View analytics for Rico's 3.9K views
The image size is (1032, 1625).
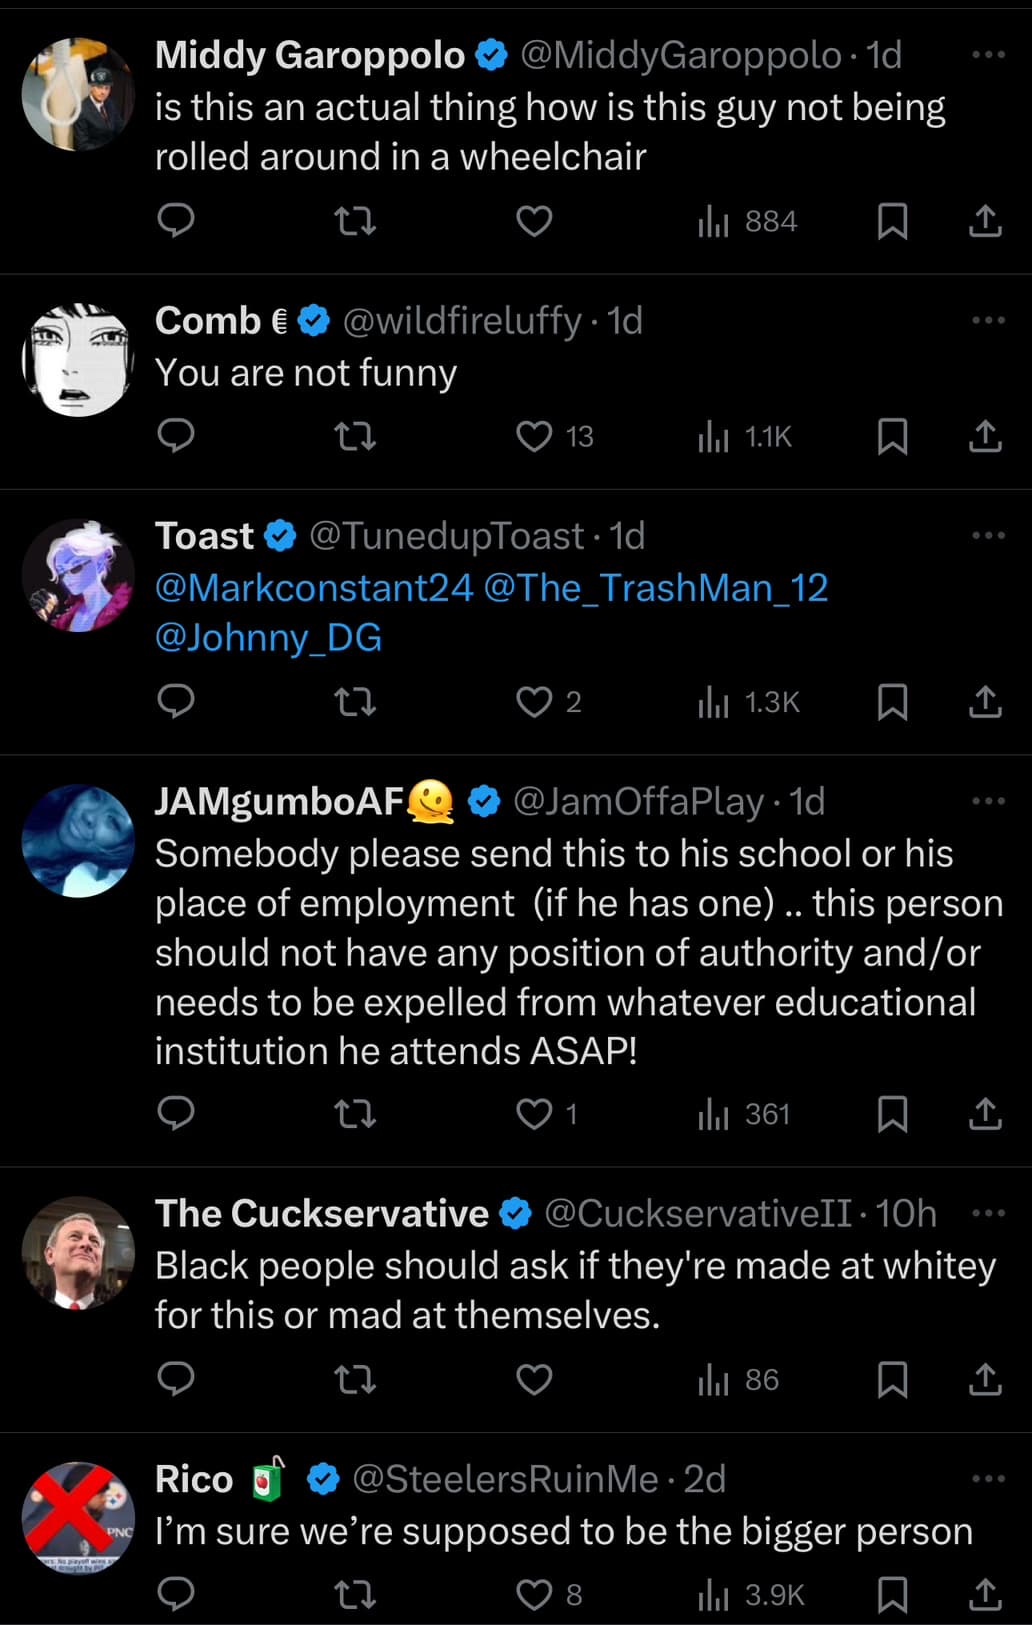[751, 1594]
